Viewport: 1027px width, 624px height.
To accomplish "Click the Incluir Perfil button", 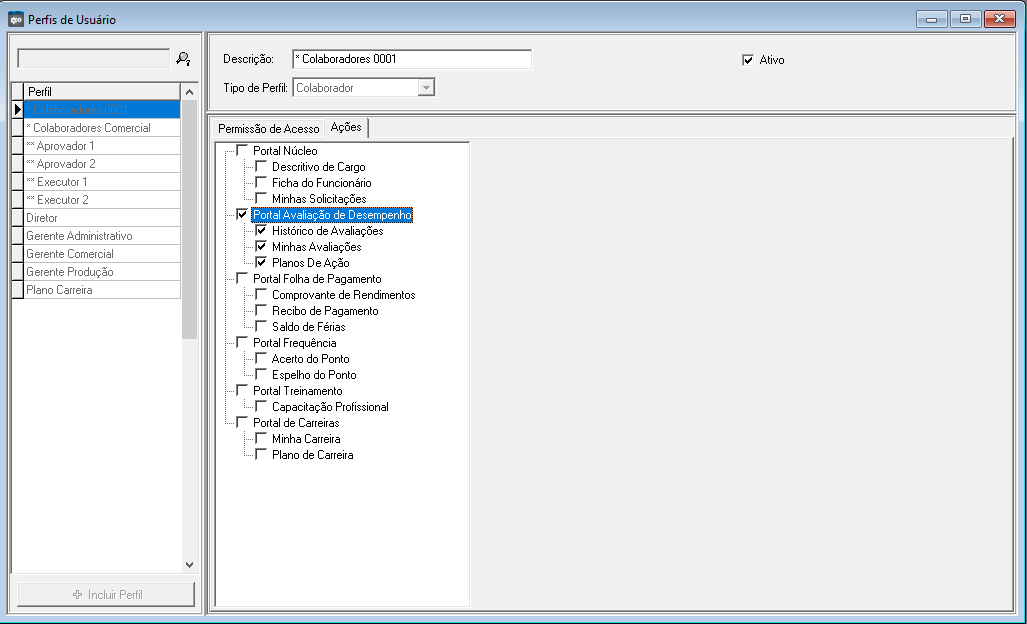I will [106, 594].
